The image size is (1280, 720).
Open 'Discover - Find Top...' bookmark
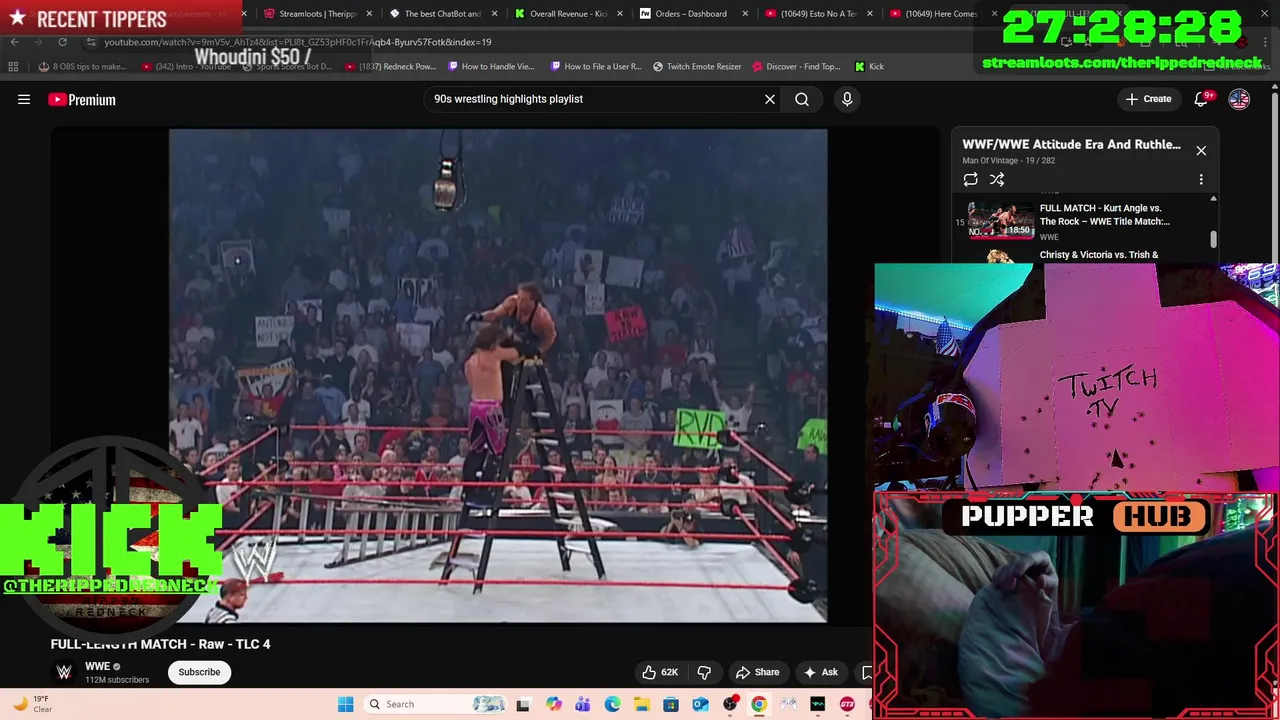tap(796, 66)
